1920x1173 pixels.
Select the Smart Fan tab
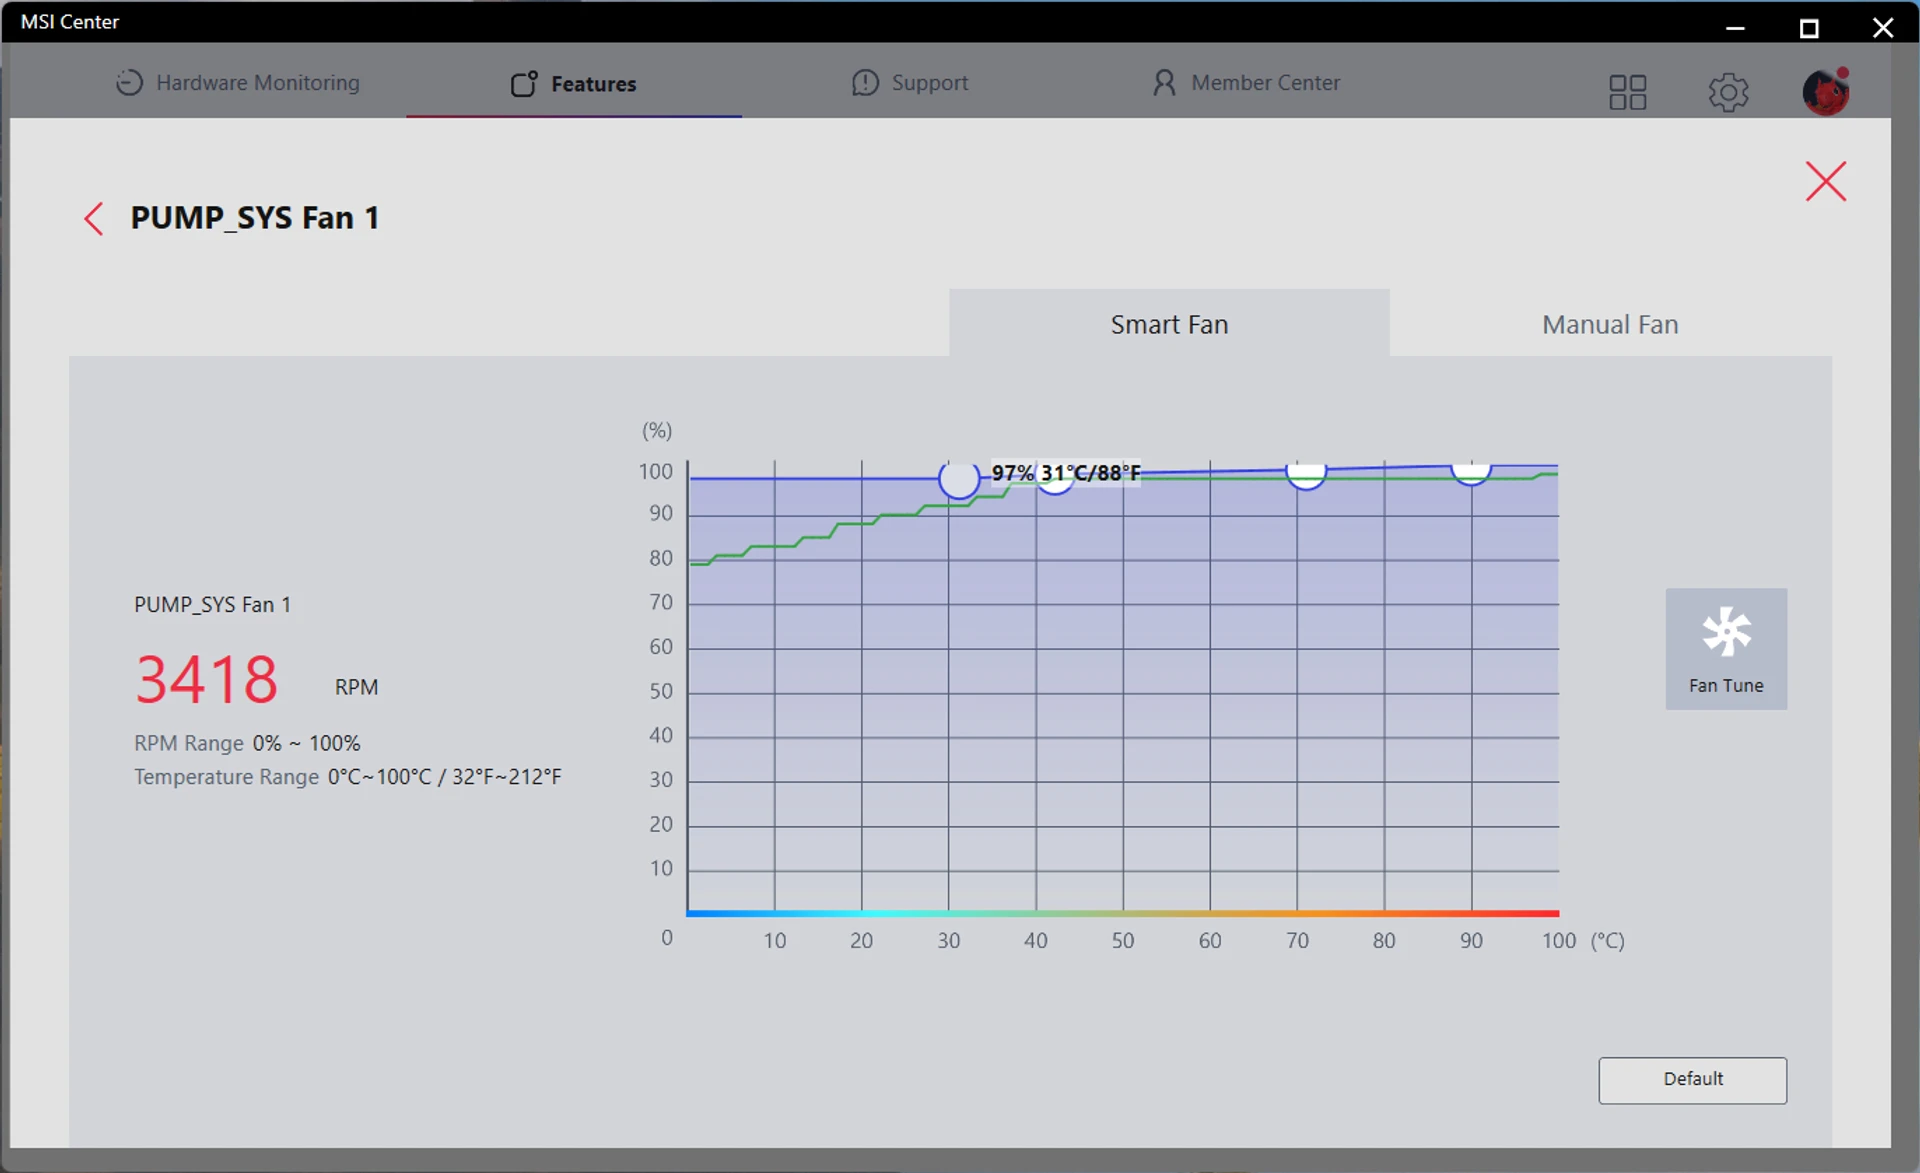(1169, 324)
